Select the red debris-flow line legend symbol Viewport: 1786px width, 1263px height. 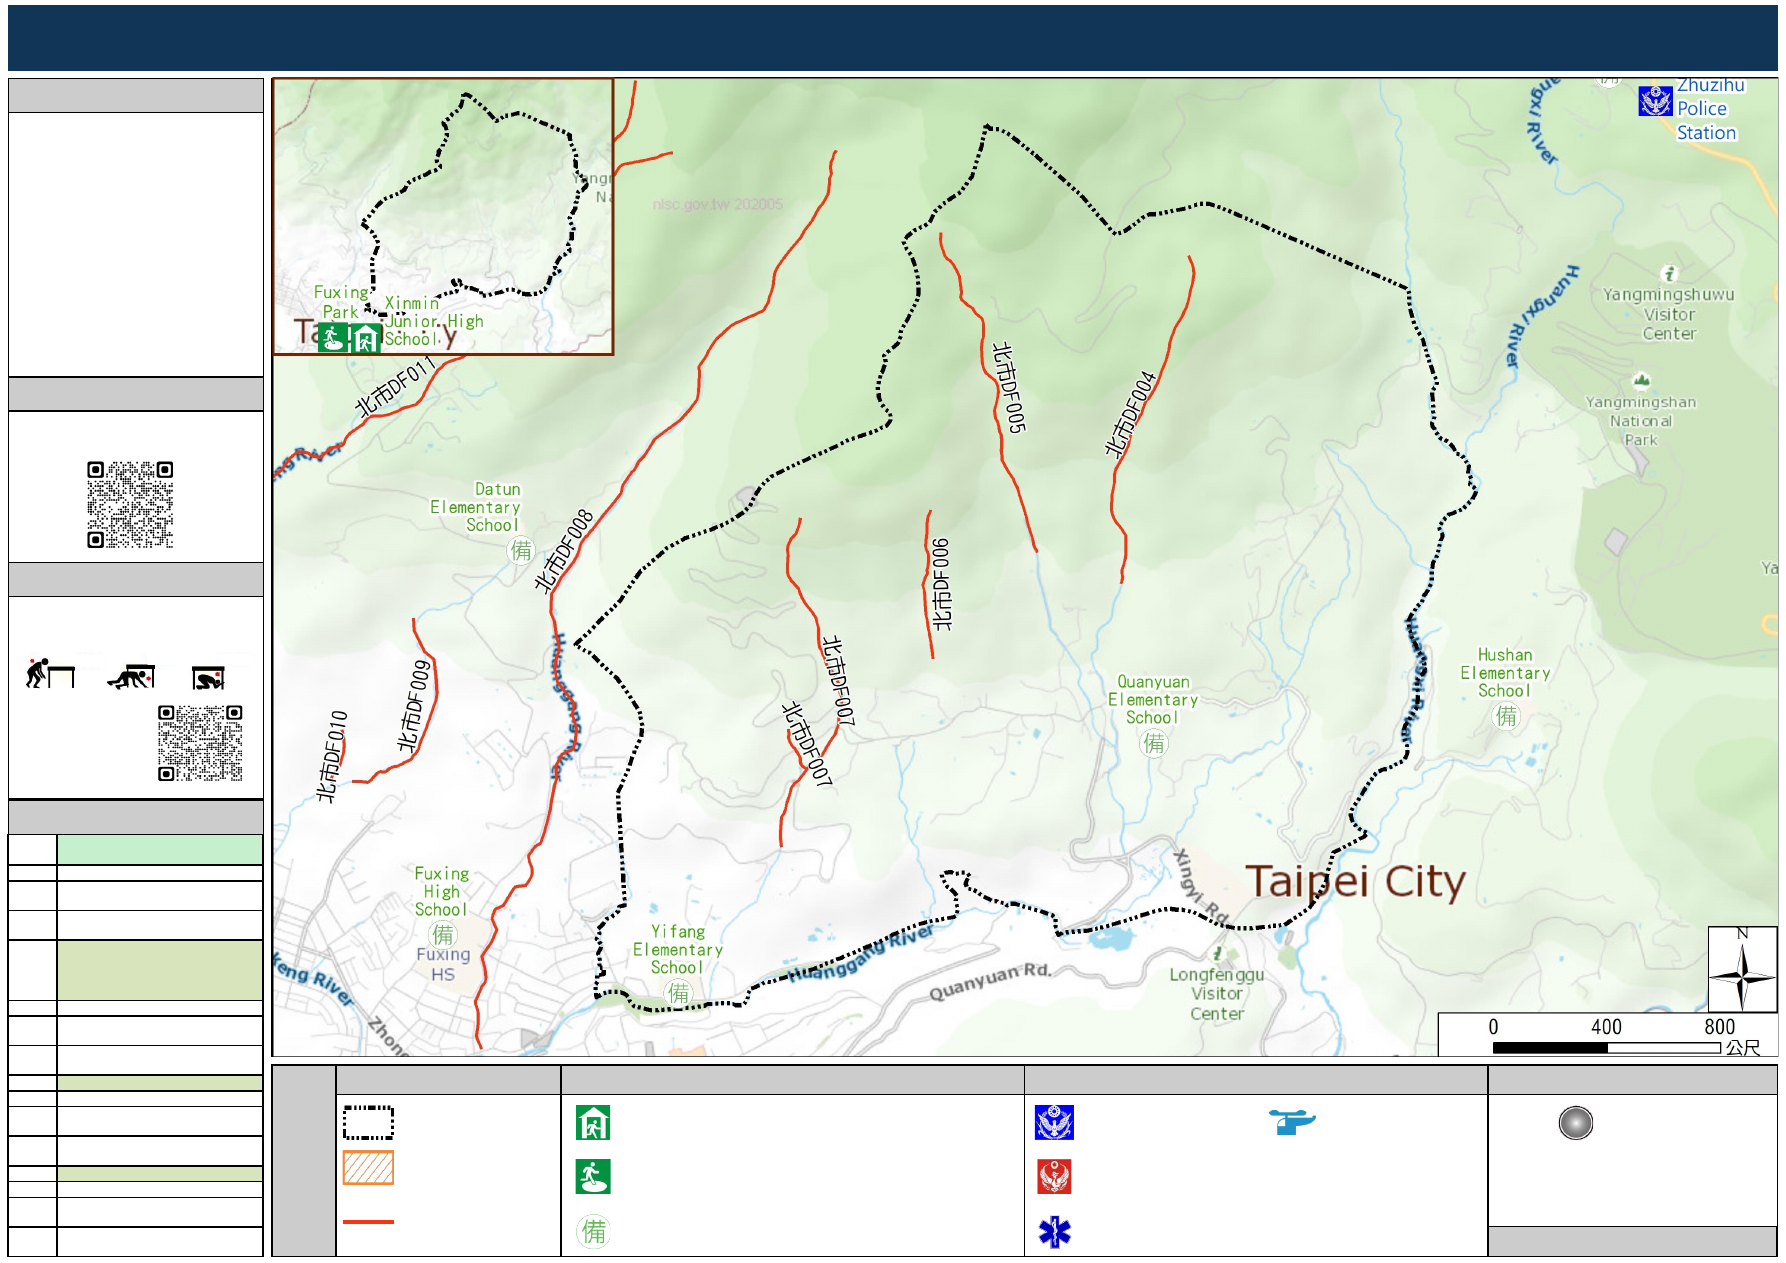[368, 1222]
